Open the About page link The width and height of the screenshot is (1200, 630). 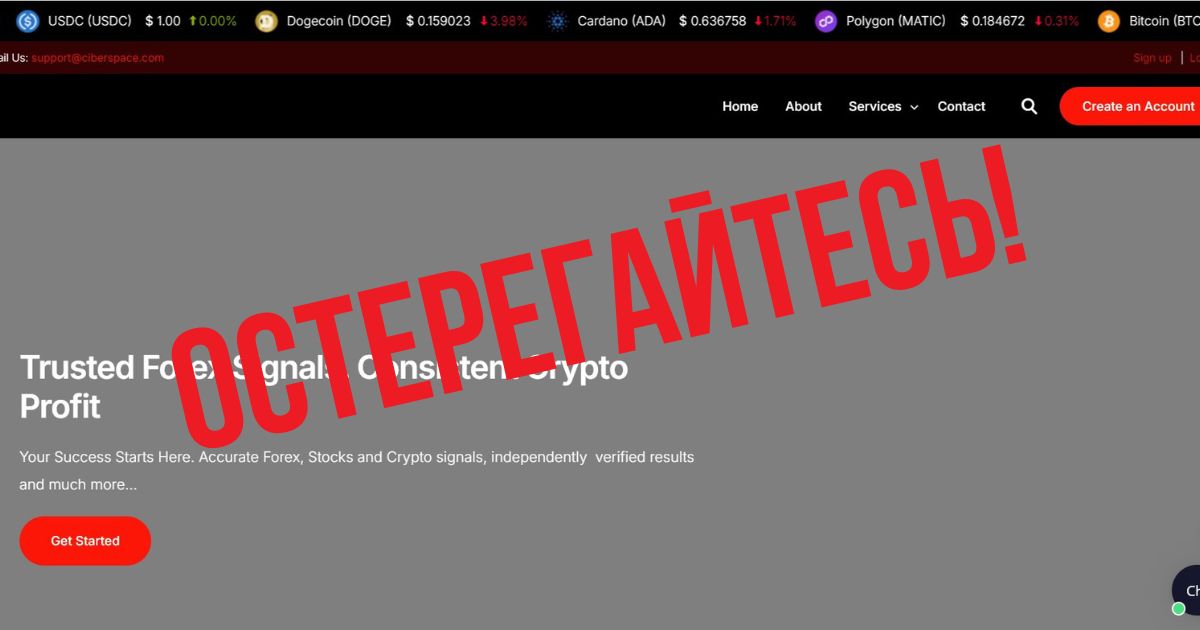803,106
